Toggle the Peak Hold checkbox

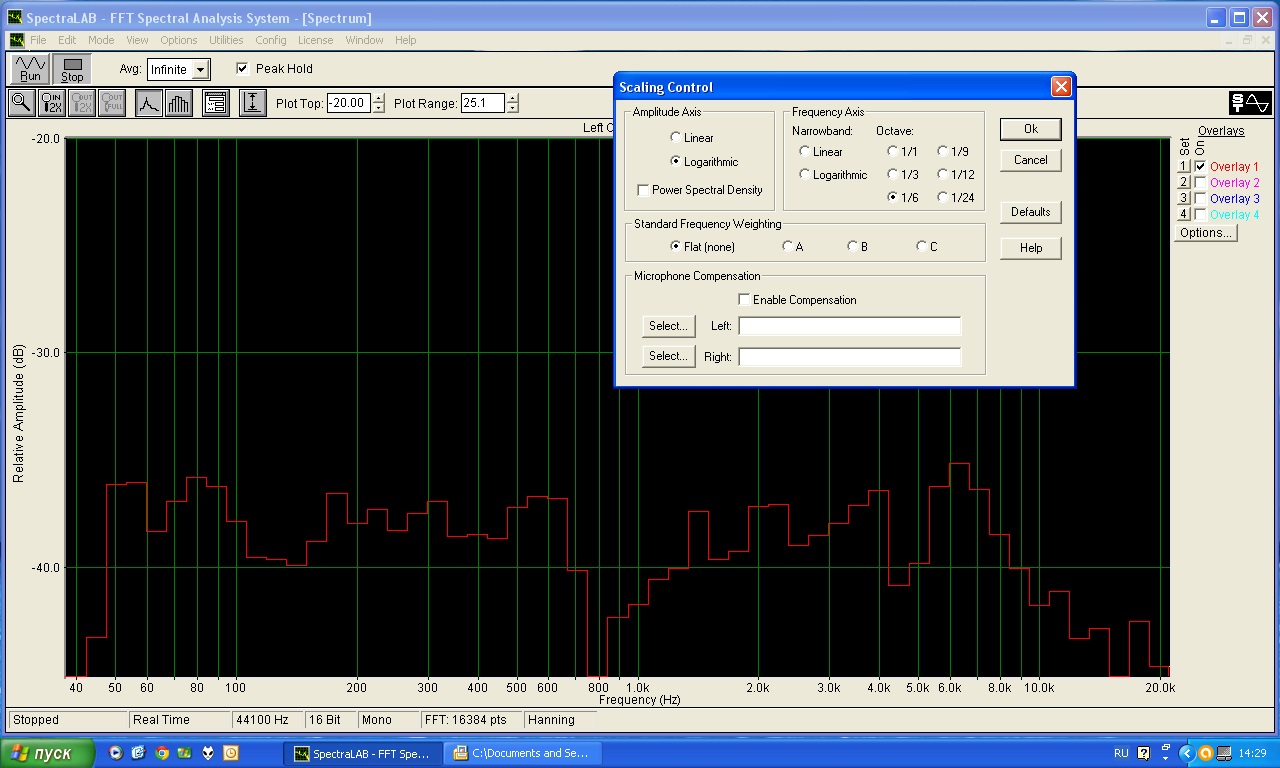pos(242,69)
